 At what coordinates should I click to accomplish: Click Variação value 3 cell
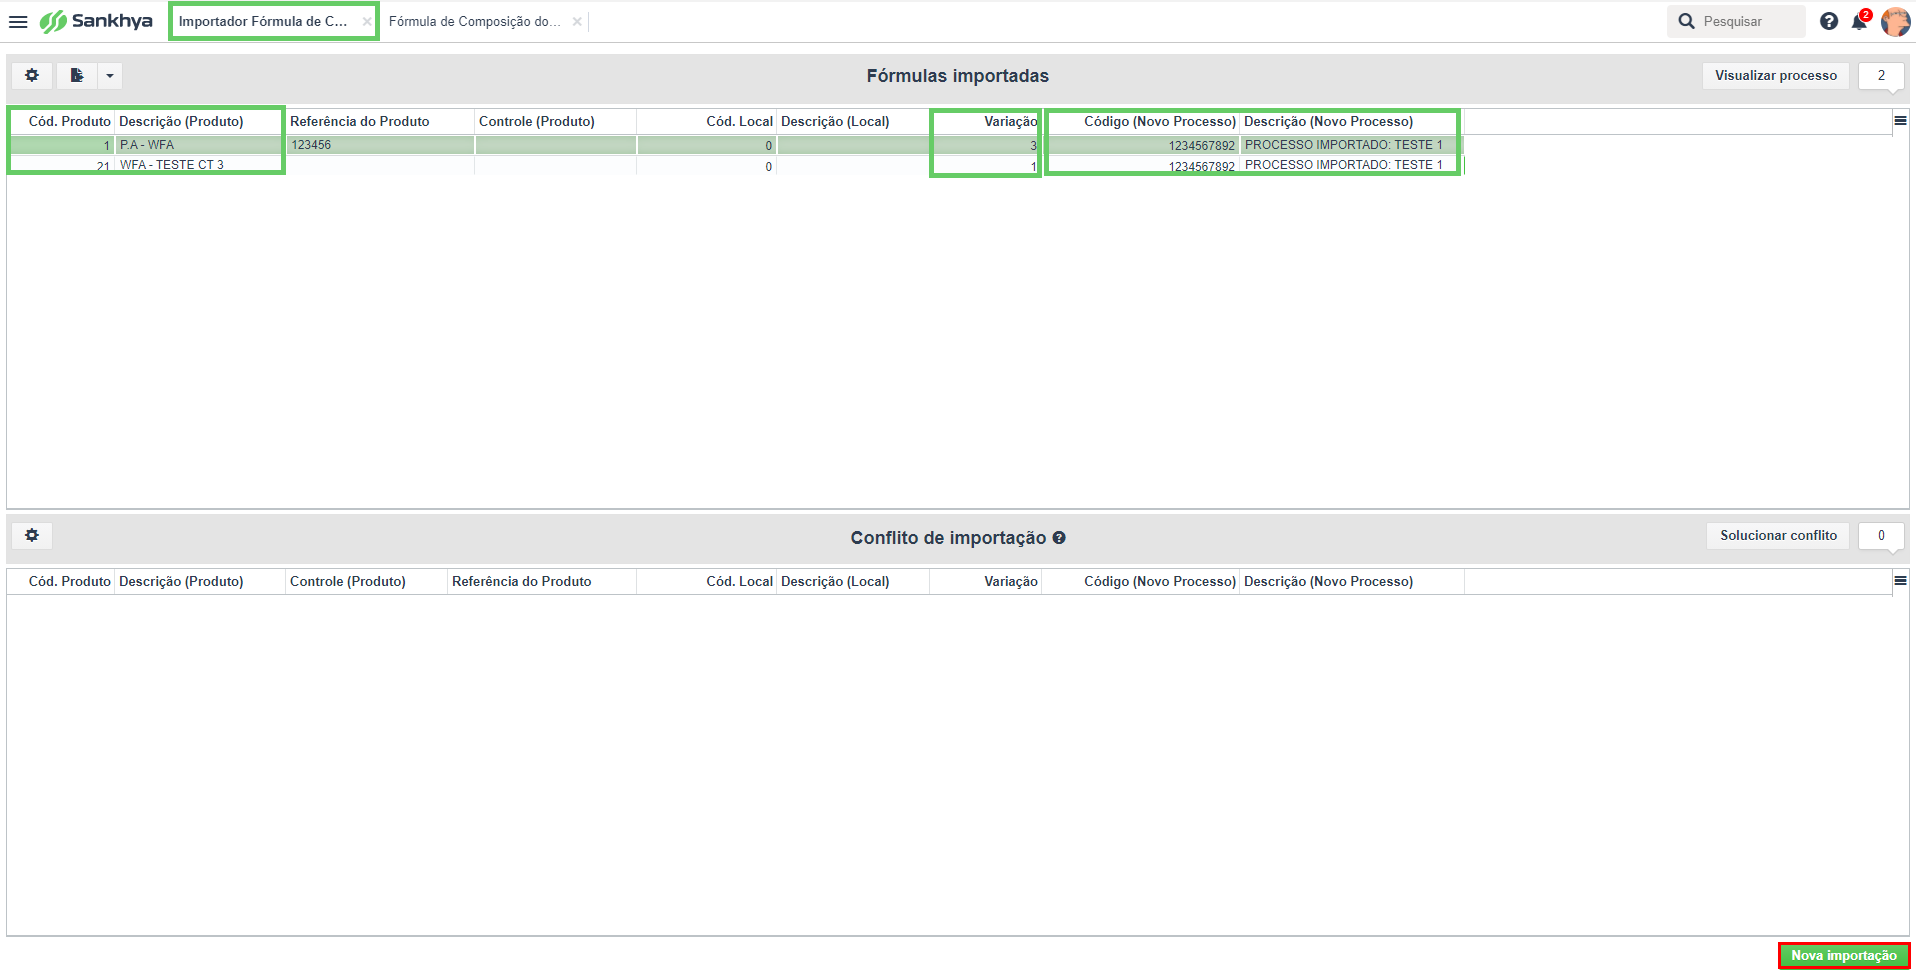(x=986, y=145)
